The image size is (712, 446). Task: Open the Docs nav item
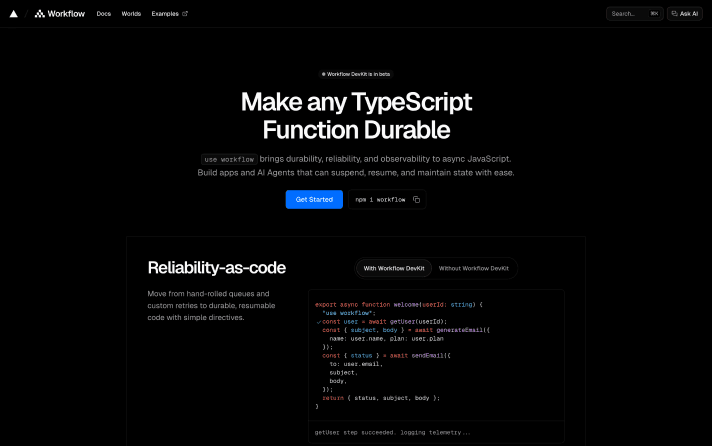pyautogui.click(x=104, y=14)
